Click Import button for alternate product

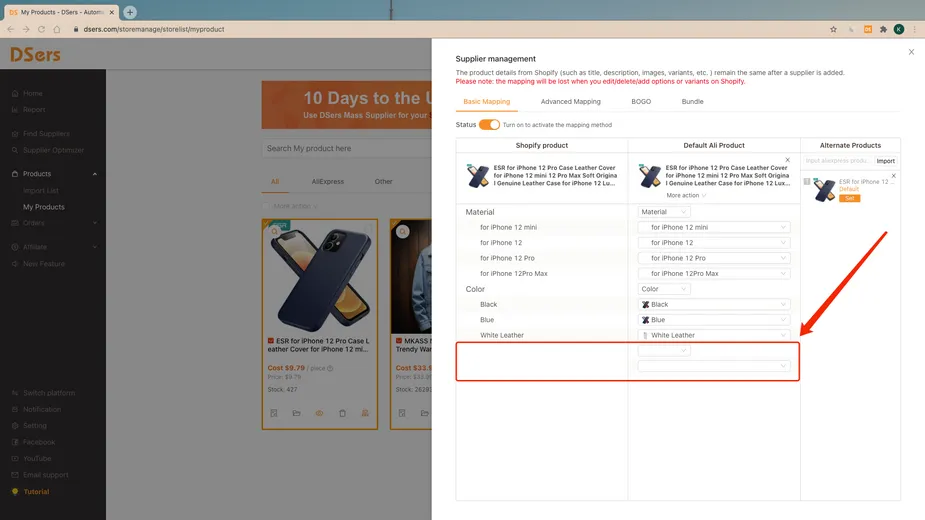(885, 161)
